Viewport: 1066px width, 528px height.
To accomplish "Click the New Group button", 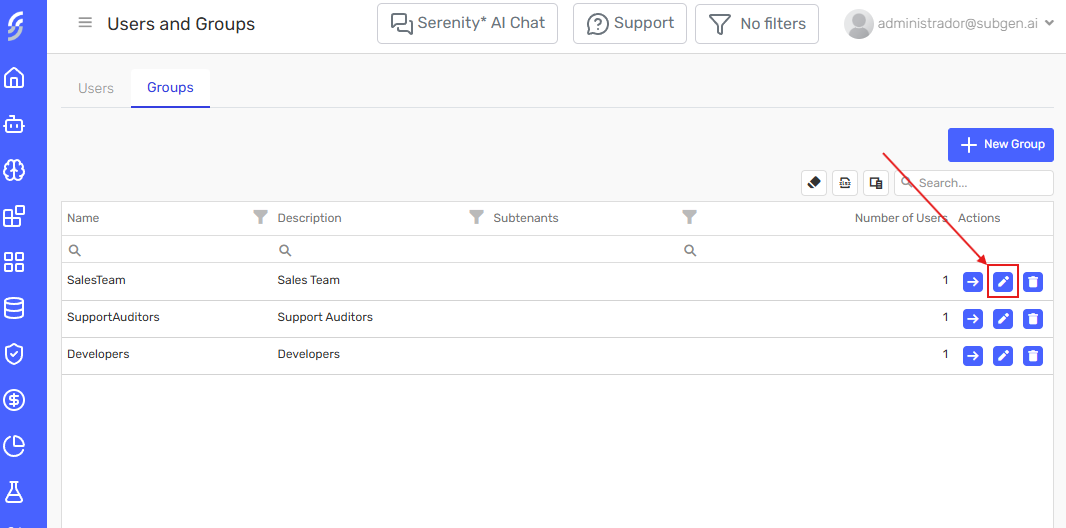I will (x=1001, y=144).
